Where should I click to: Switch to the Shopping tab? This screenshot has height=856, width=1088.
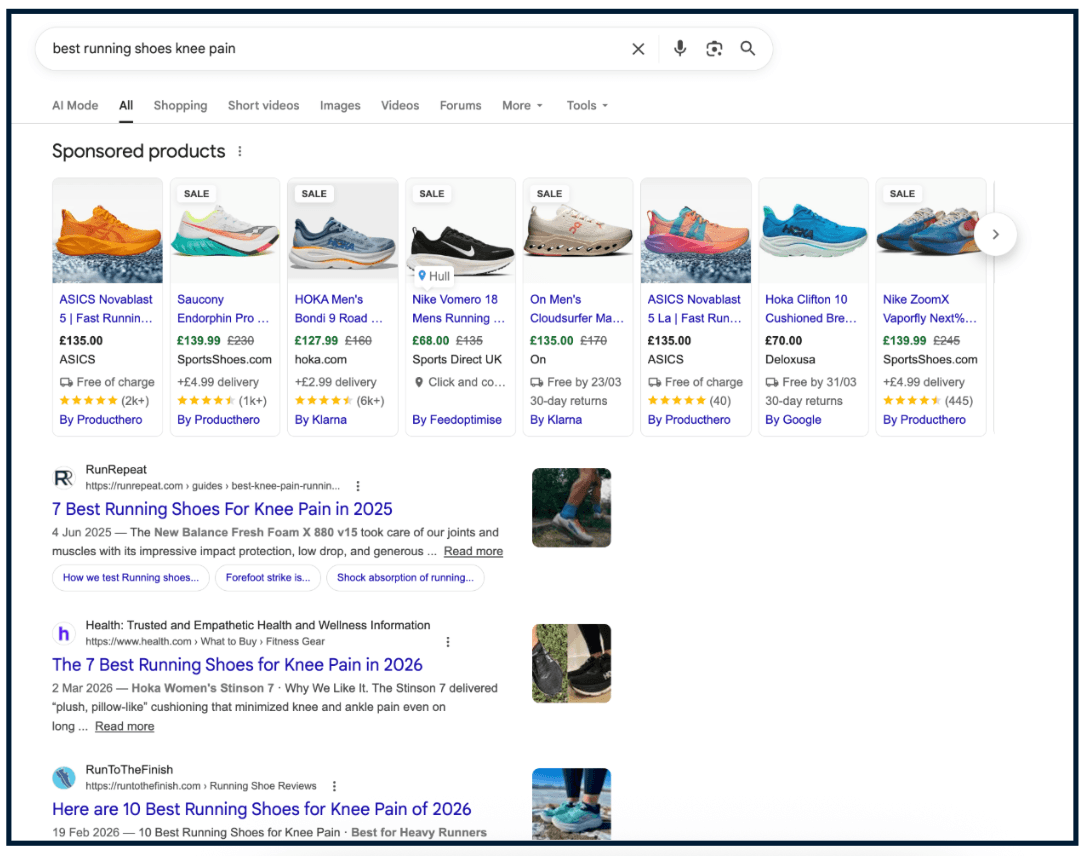[x=180, y=105]
